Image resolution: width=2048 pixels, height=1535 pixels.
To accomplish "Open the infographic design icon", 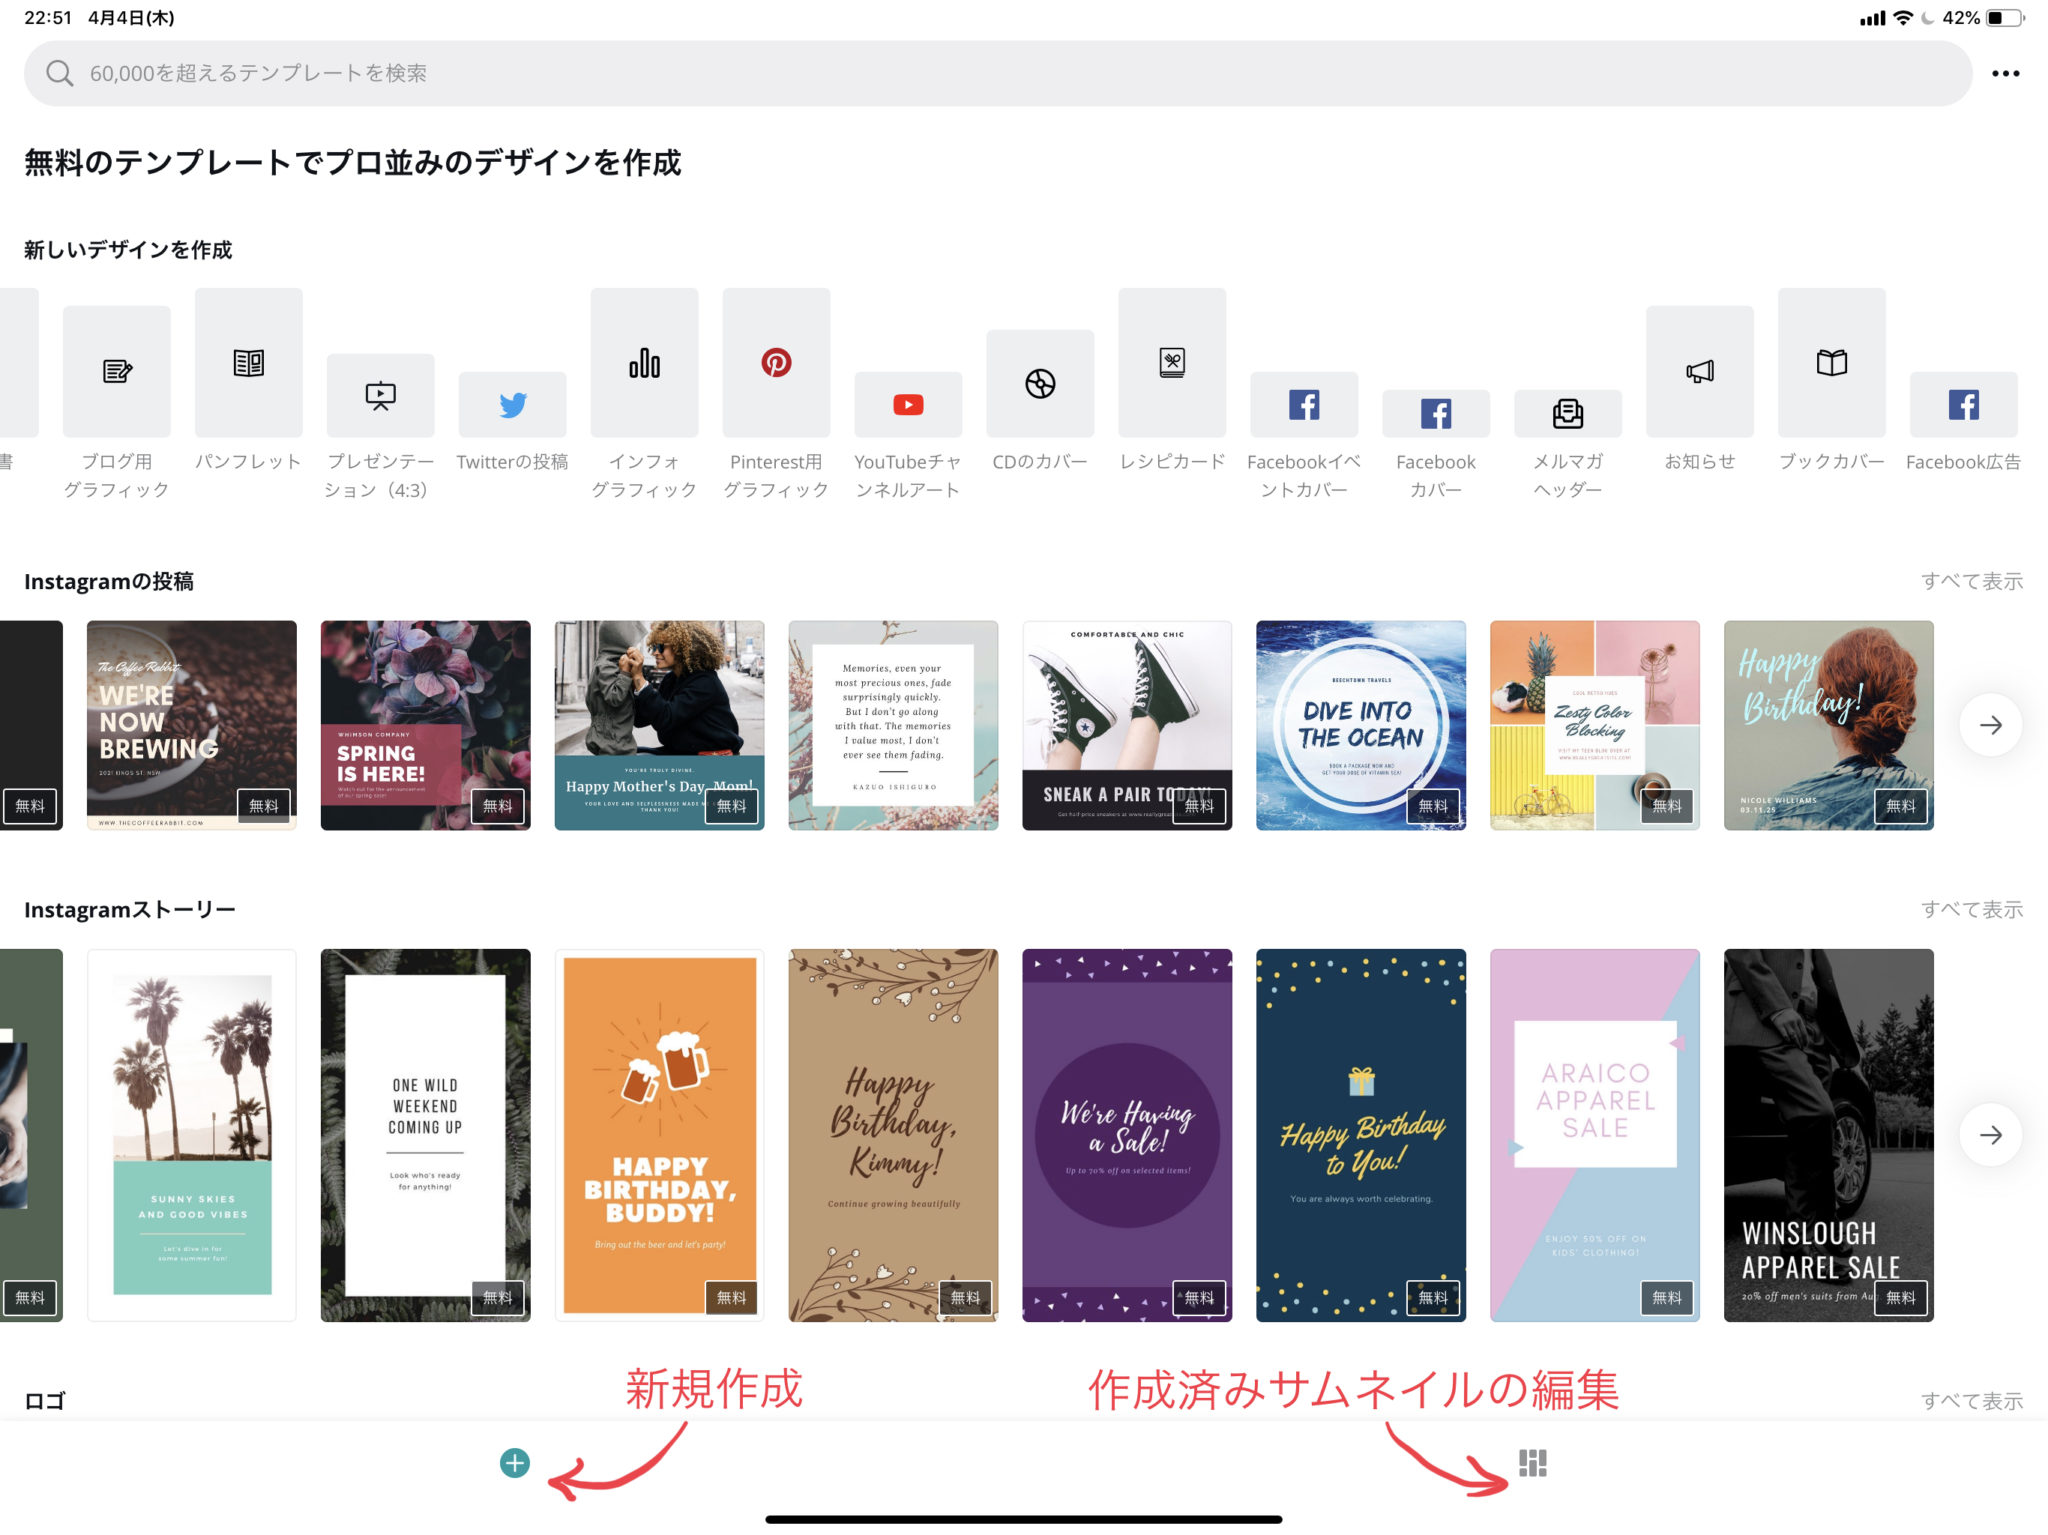I will pos(644,362).
